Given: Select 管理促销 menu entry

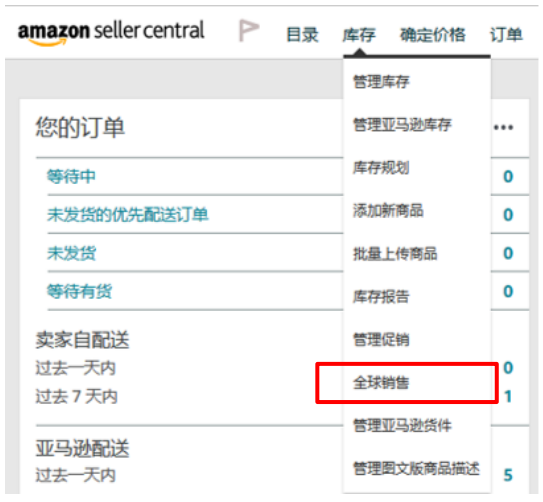Looking at the screenshot, I should click(381, 339).
